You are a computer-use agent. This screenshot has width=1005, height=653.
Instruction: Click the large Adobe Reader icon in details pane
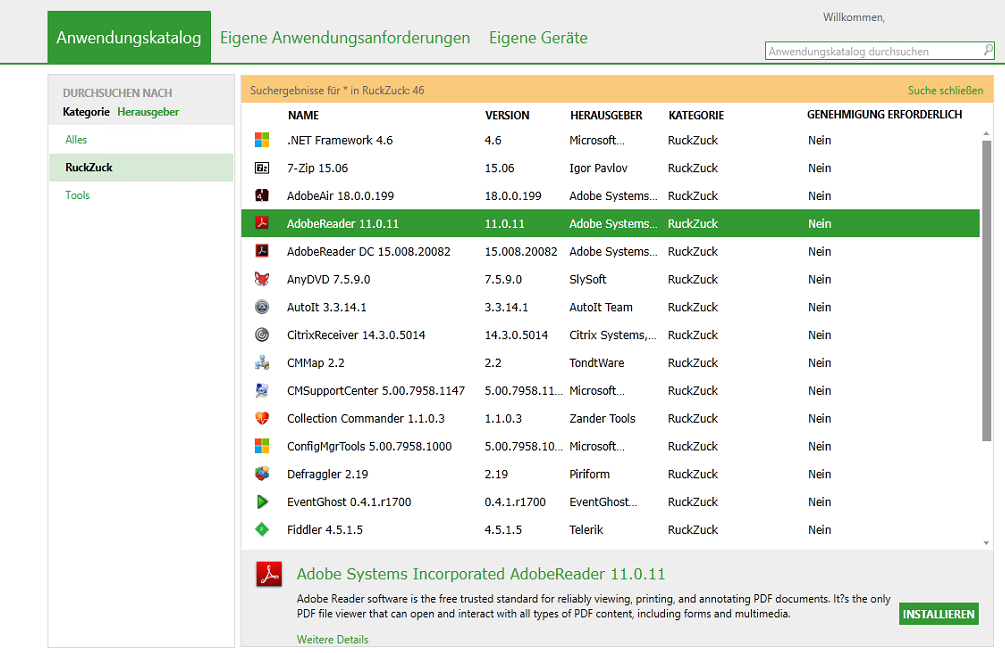point(269,574)
